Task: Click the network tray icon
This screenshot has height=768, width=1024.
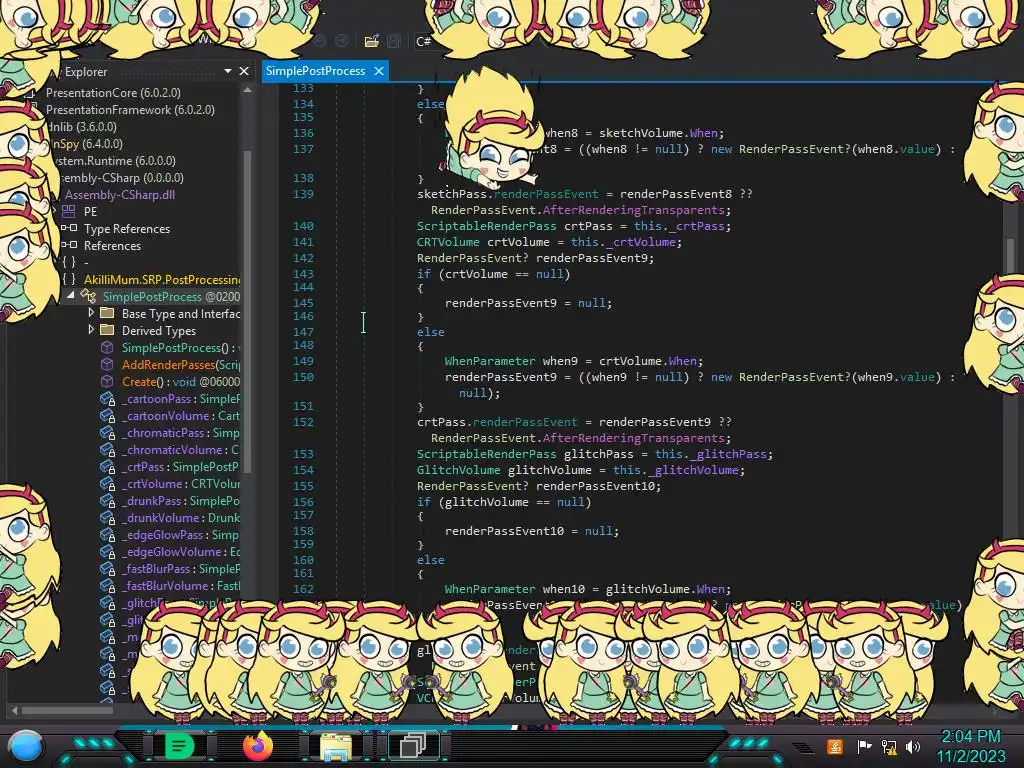Action: (x=889, y=746)
